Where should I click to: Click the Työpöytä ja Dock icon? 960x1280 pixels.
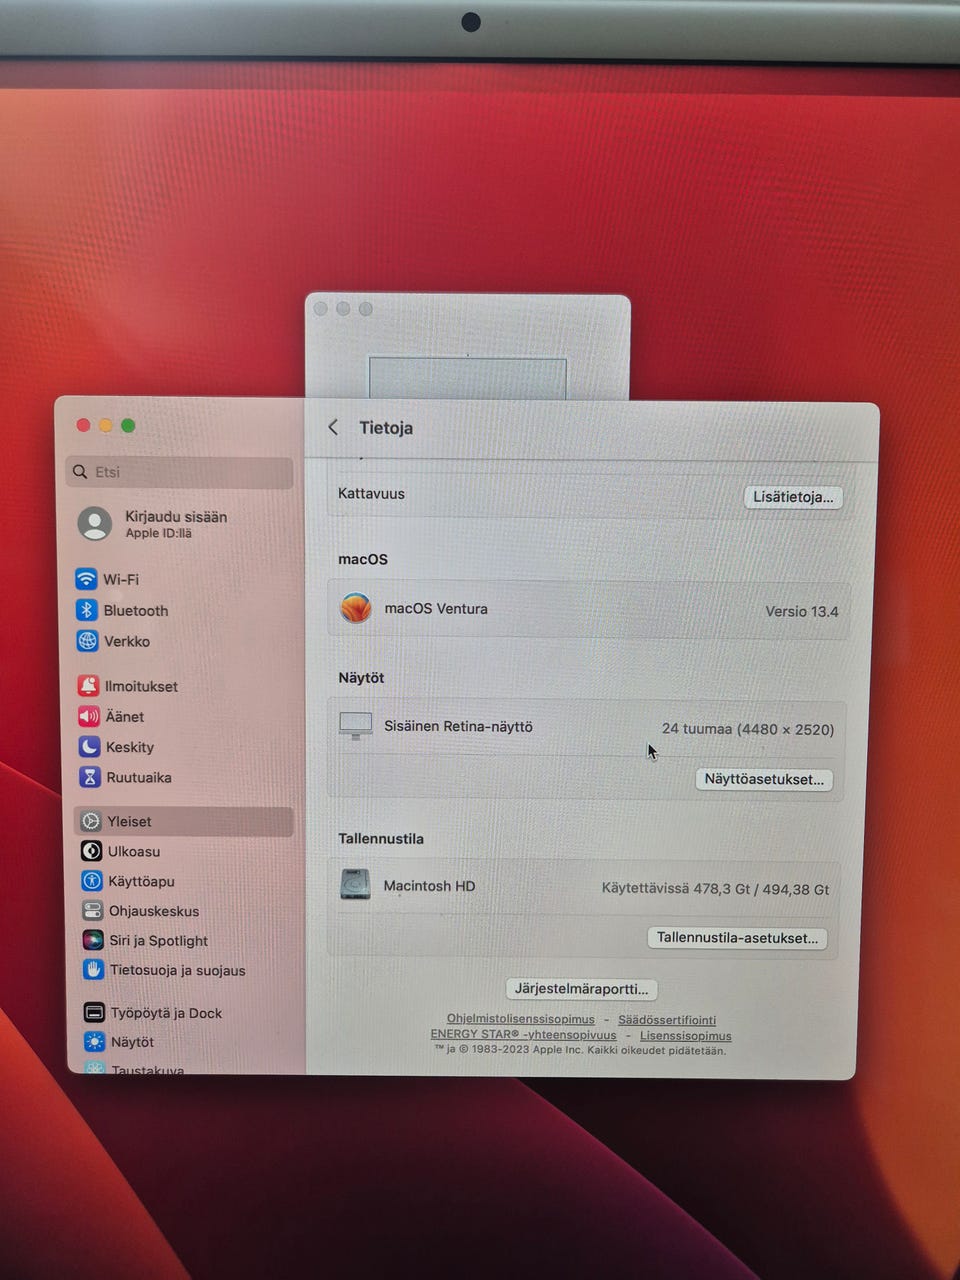coord(94,1012)
